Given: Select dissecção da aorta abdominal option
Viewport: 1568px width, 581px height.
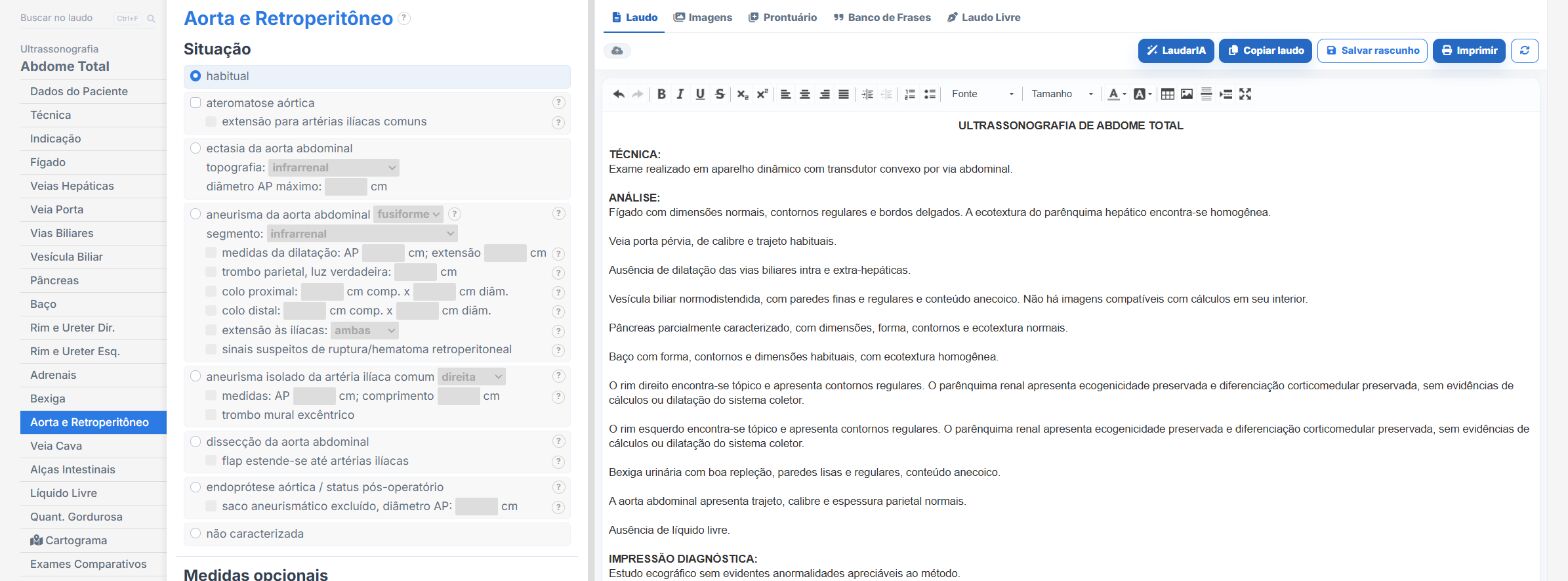Looking at the screenshot, I should pyautogui.click(x=196, y=442).
